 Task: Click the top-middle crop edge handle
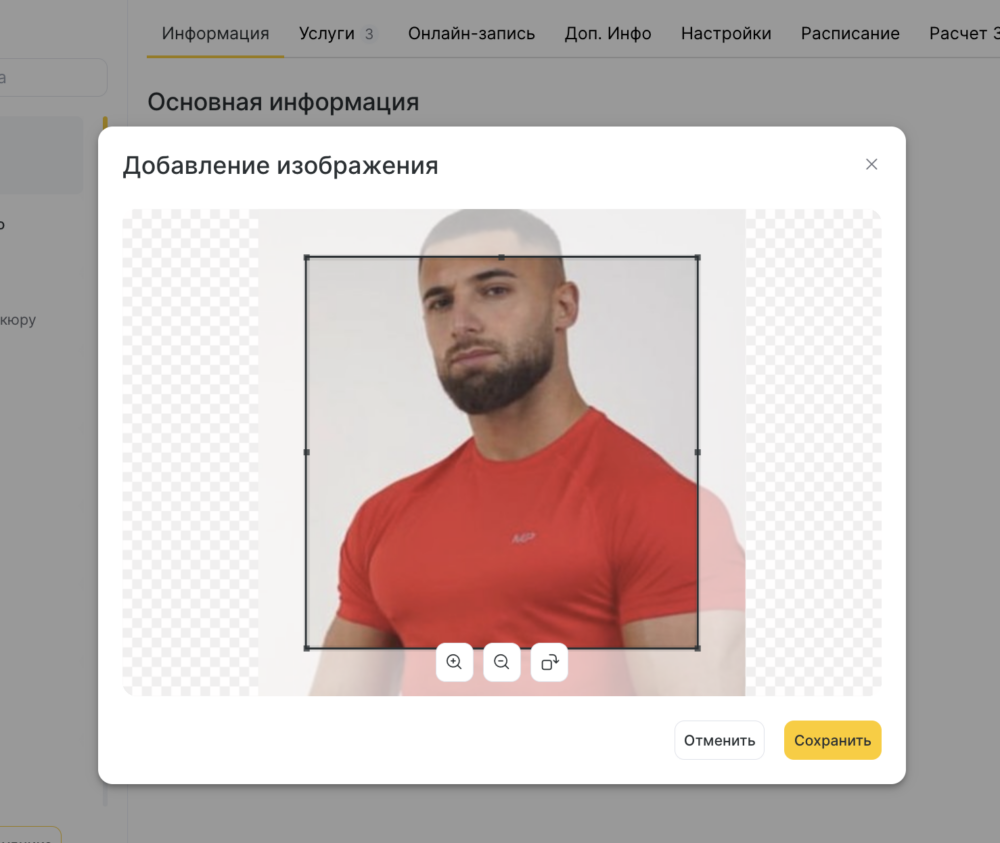pos(502,258)
